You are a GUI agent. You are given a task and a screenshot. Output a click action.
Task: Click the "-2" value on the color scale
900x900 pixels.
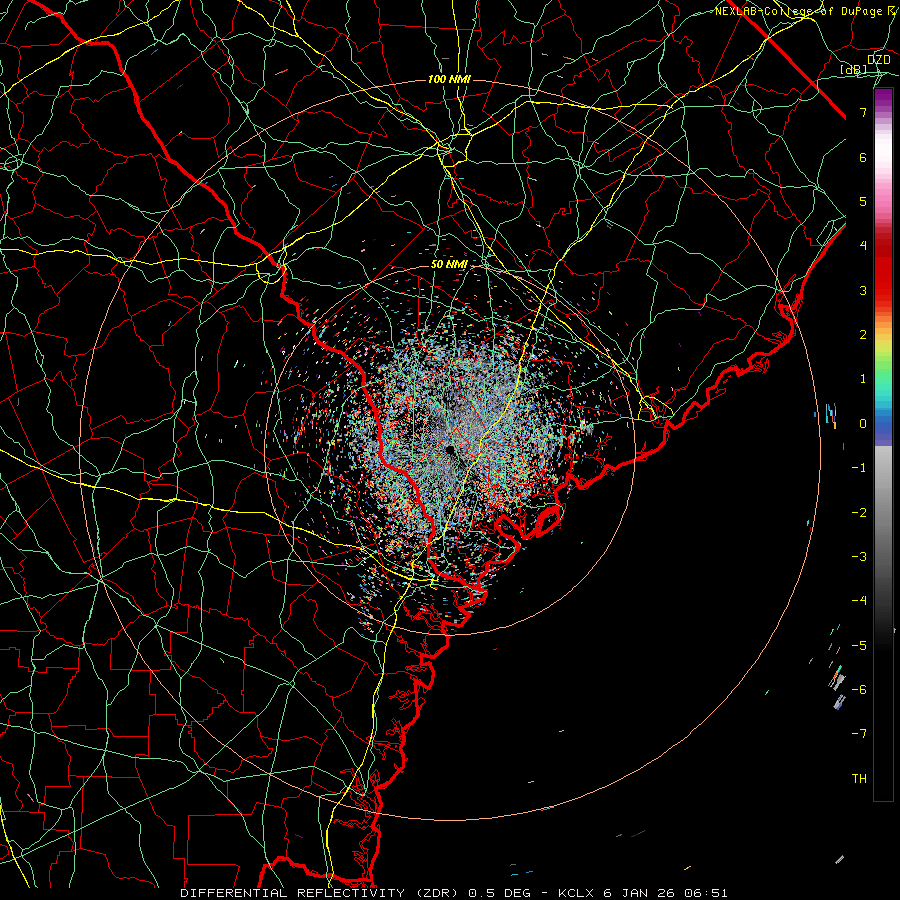click(859, 513)
